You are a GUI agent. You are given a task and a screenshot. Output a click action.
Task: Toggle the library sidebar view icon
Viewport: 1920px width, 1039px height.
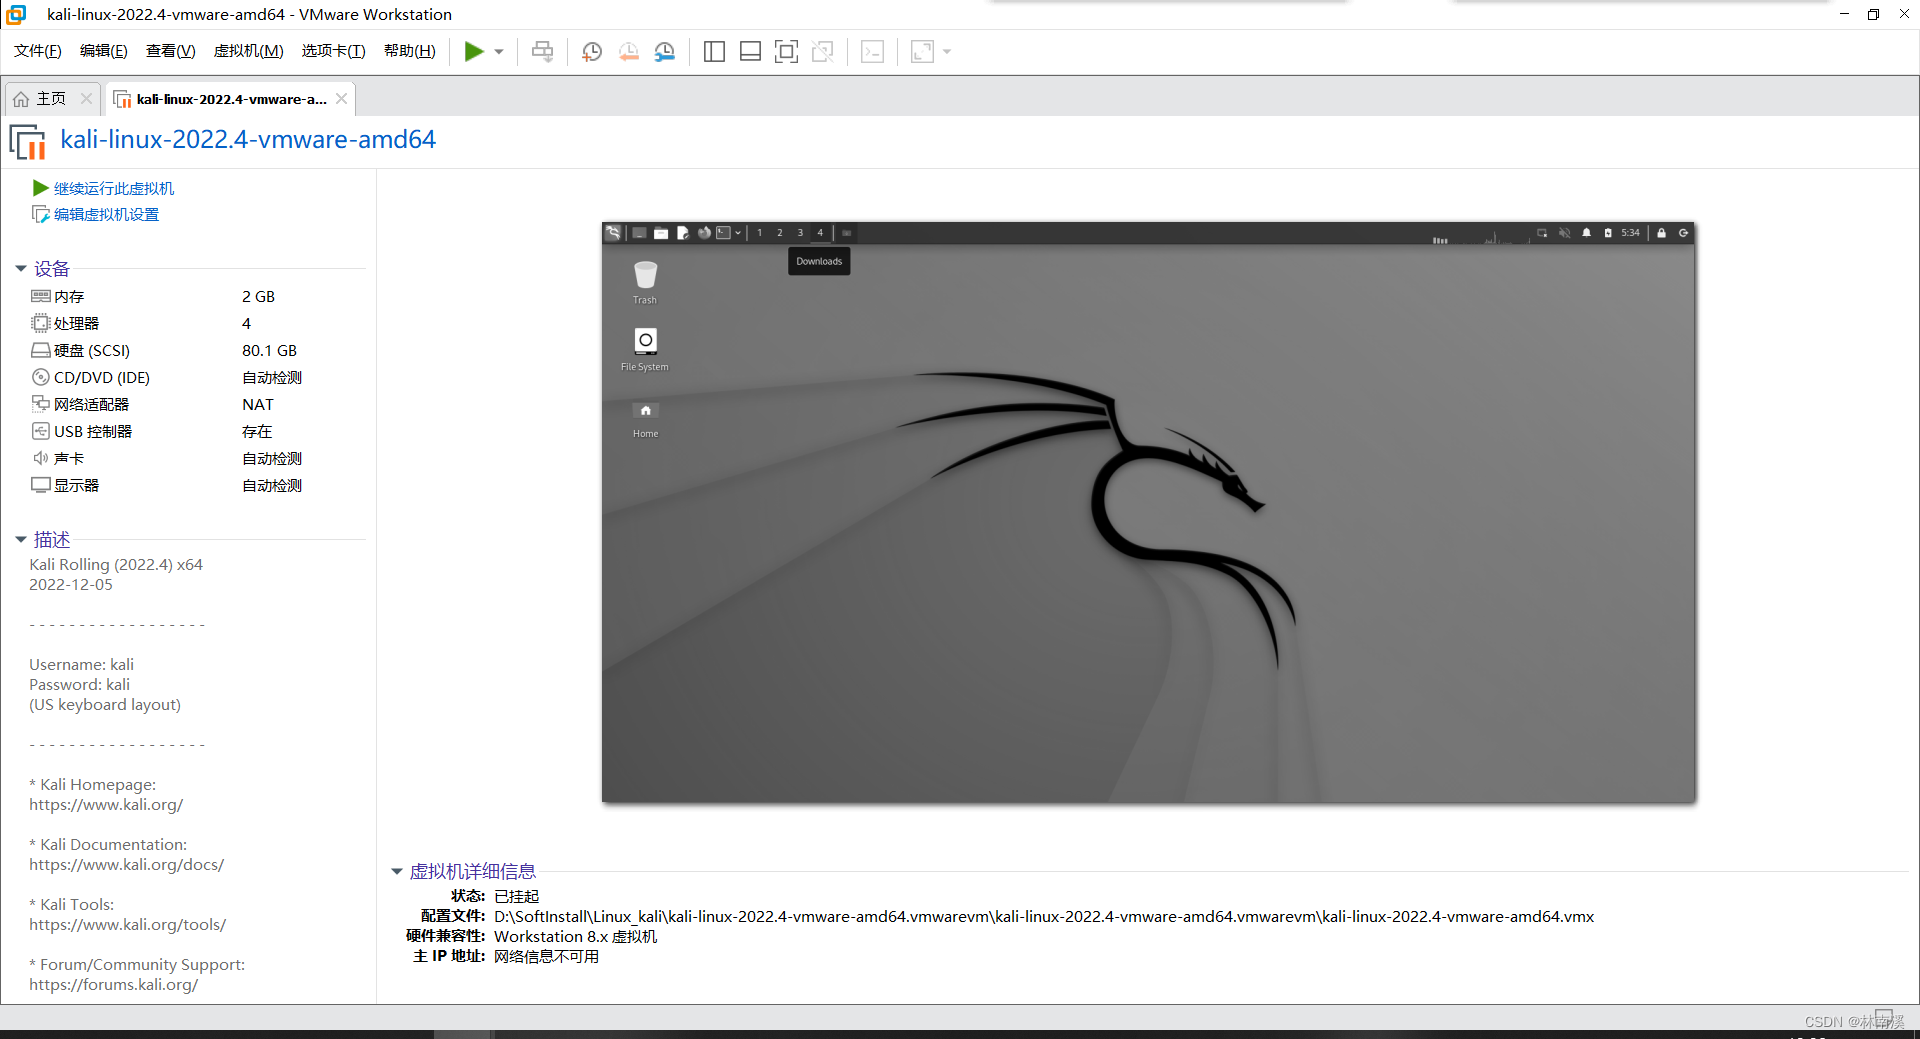[714, 51]
